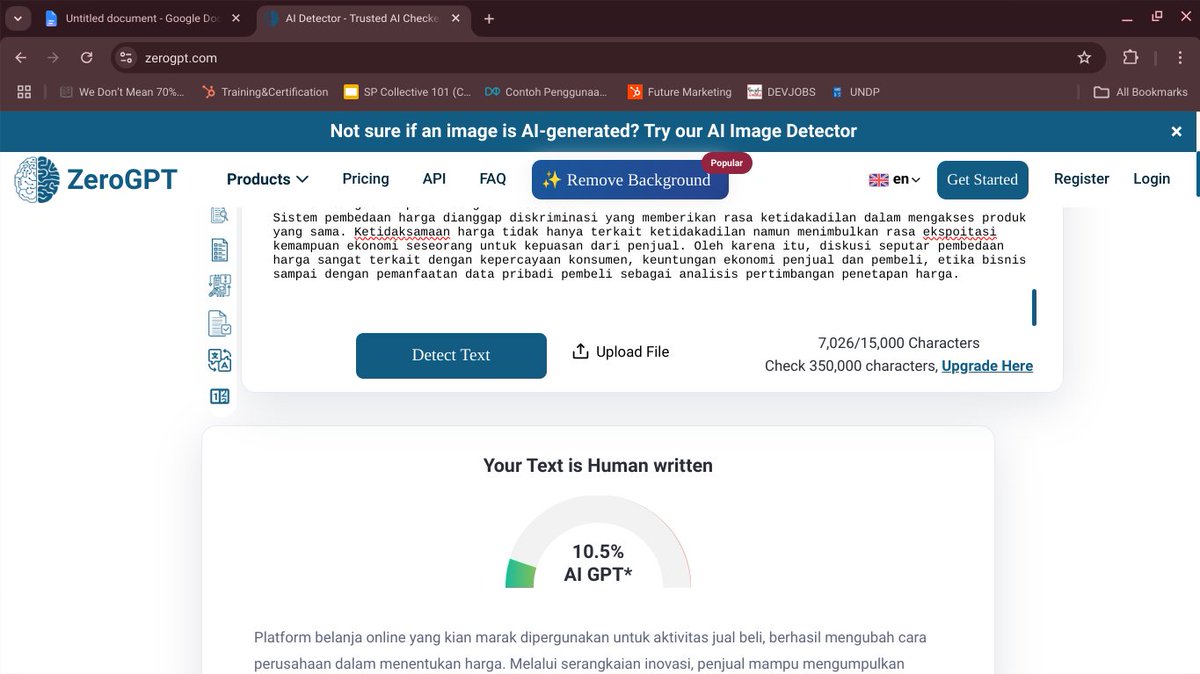Open the en language selector

[895, 179]
